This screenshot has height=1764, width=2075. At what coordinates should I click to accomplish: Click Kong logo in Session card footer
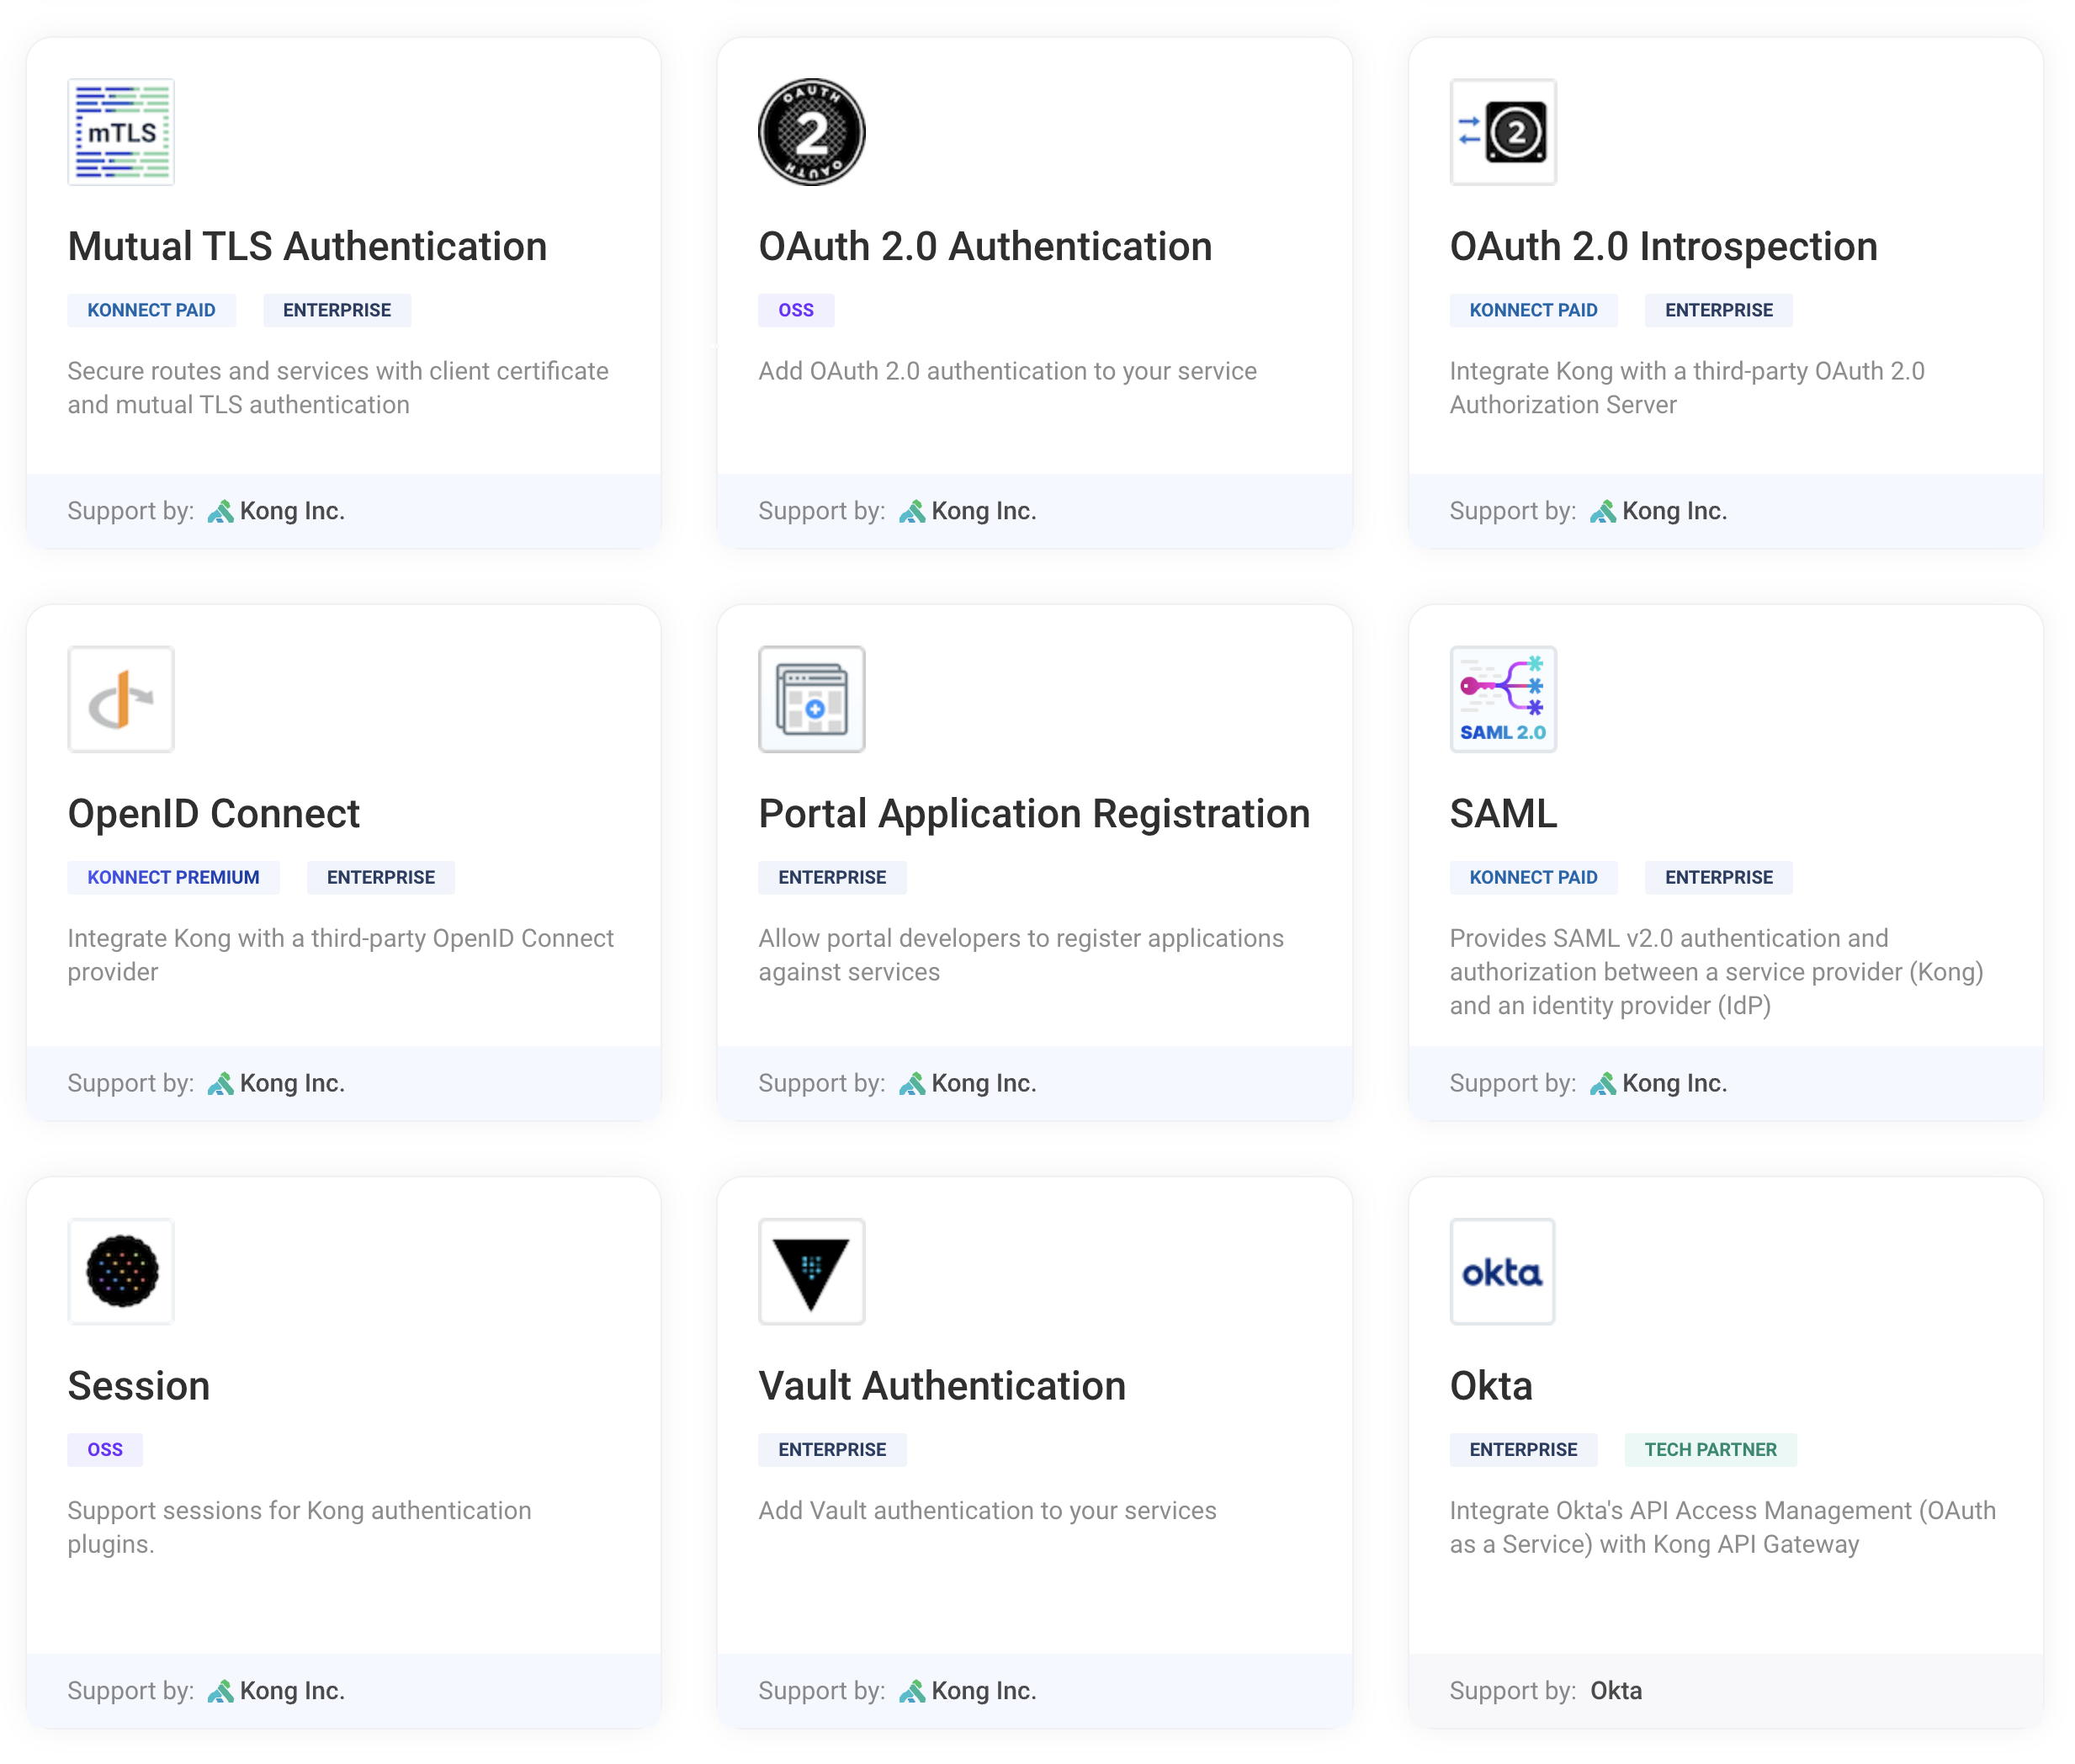point(220,1691)
